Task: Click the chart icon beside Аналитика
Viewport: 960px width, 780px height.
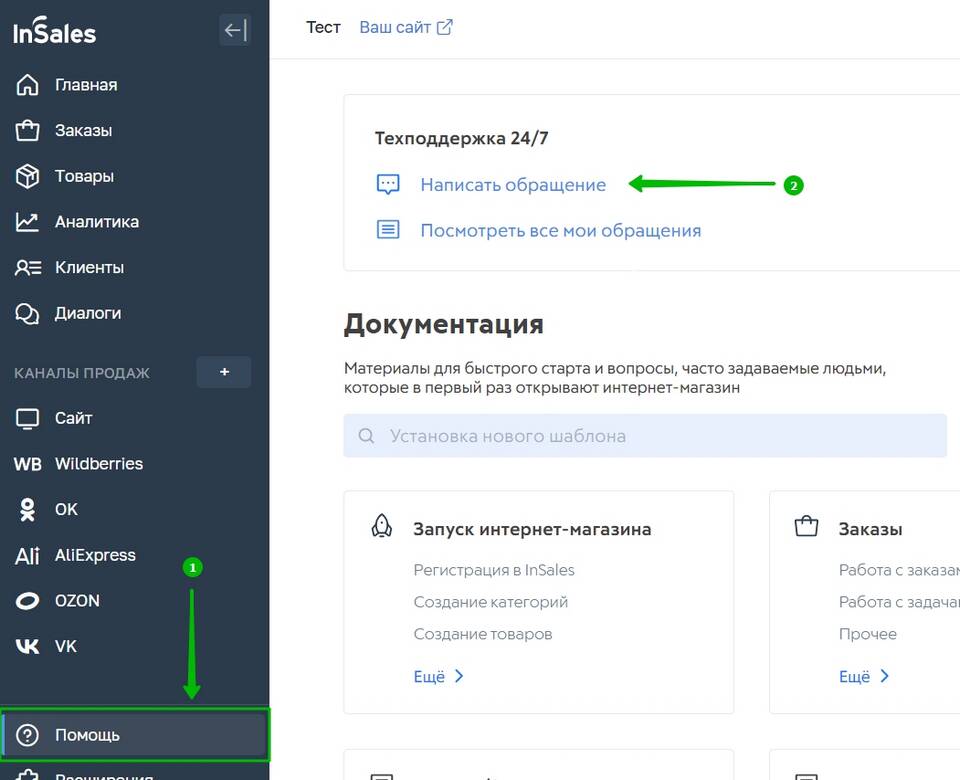Action: tap(27, 222)
